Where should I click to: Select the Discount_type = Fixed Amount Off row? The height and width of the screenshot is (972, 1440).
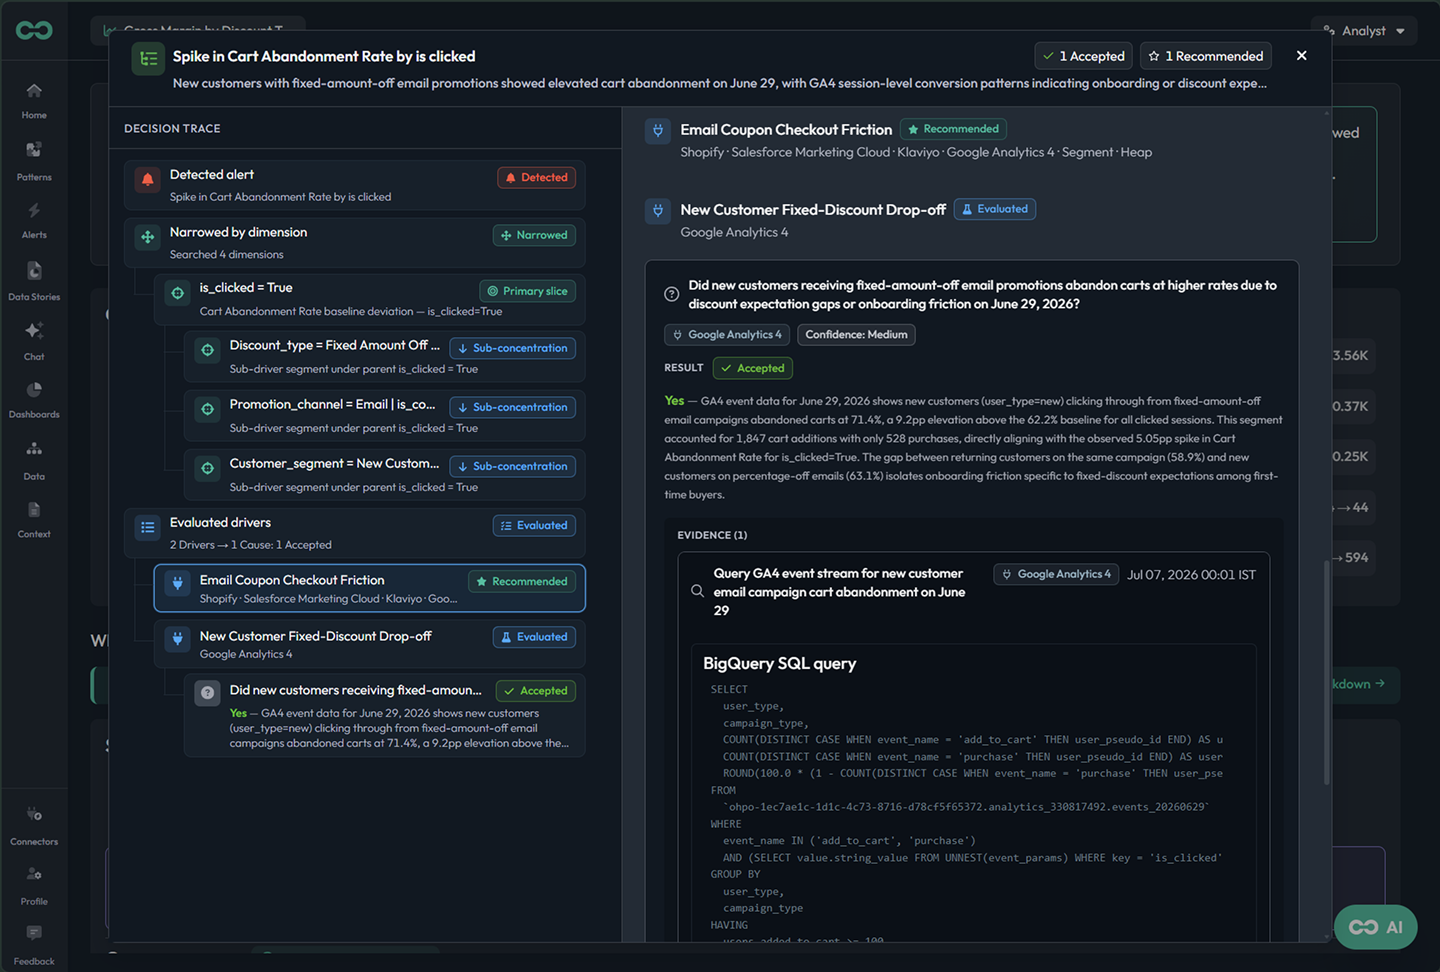click(385, 357)
